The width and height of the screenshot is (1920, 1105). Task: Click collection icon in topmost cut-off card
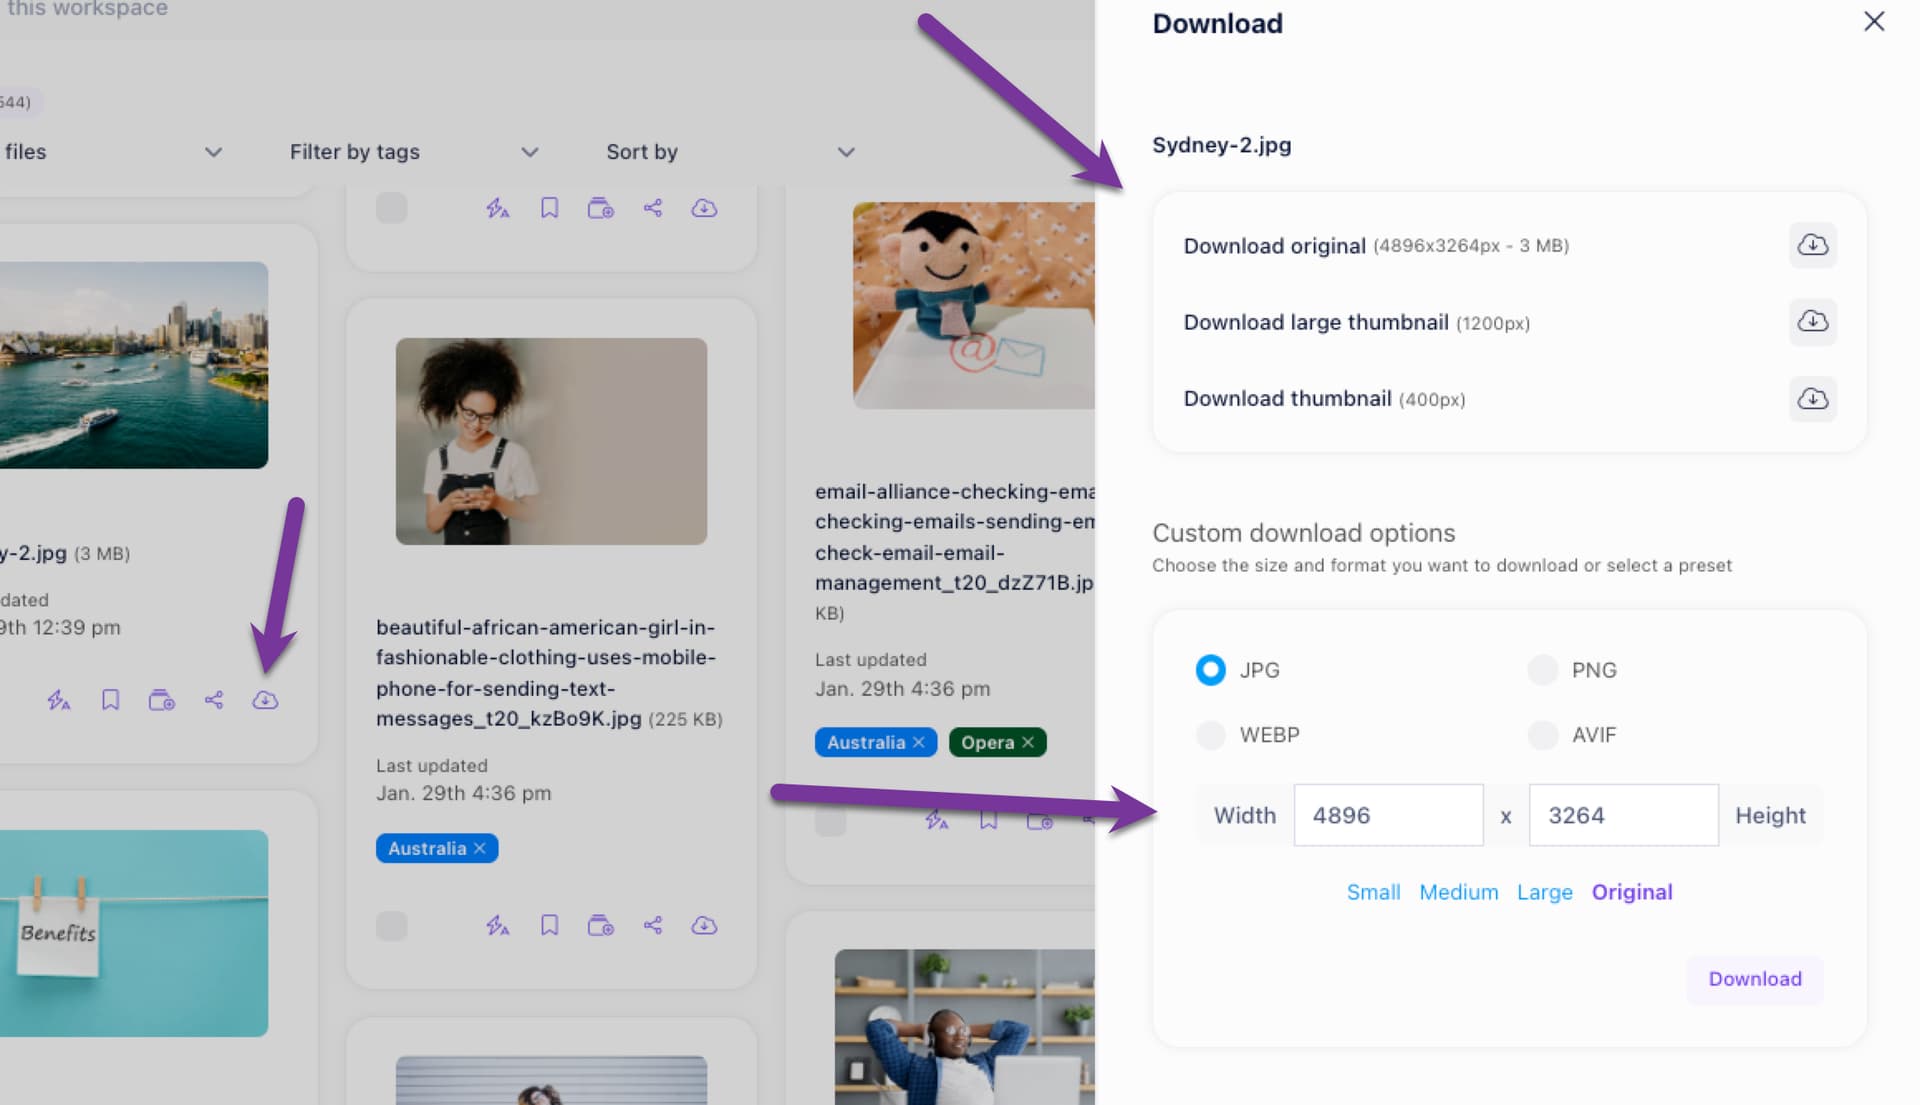tap(601, 208)
